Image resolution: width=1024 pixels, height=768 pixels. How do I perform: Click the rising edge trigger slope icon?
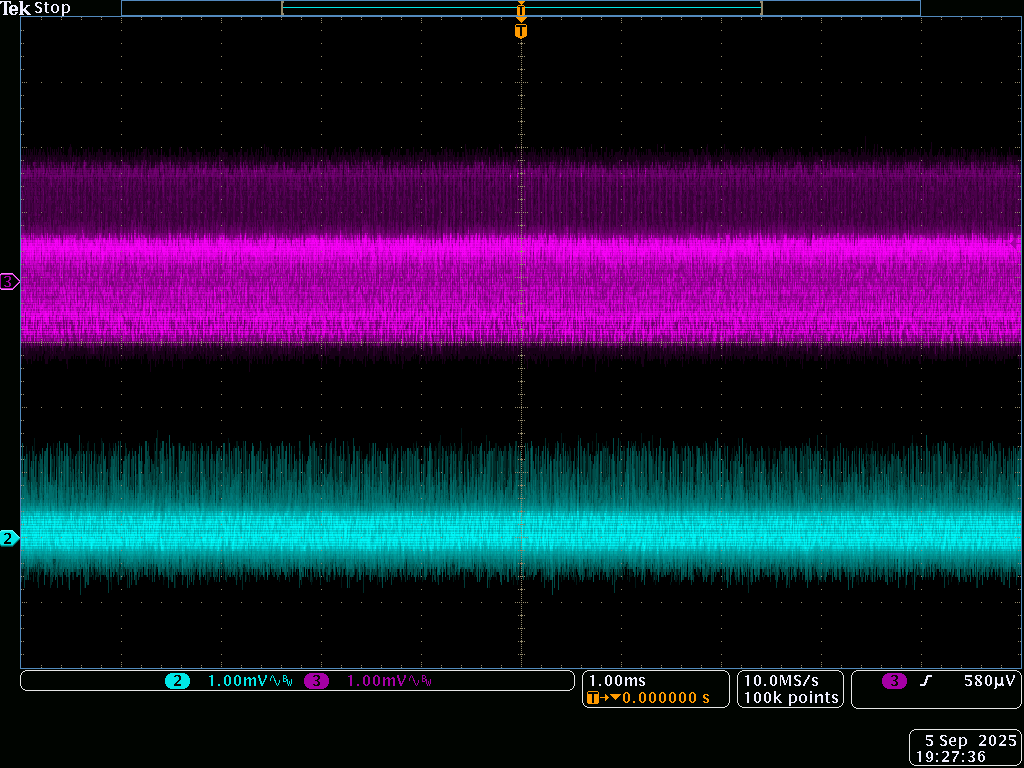click(925, 681)
